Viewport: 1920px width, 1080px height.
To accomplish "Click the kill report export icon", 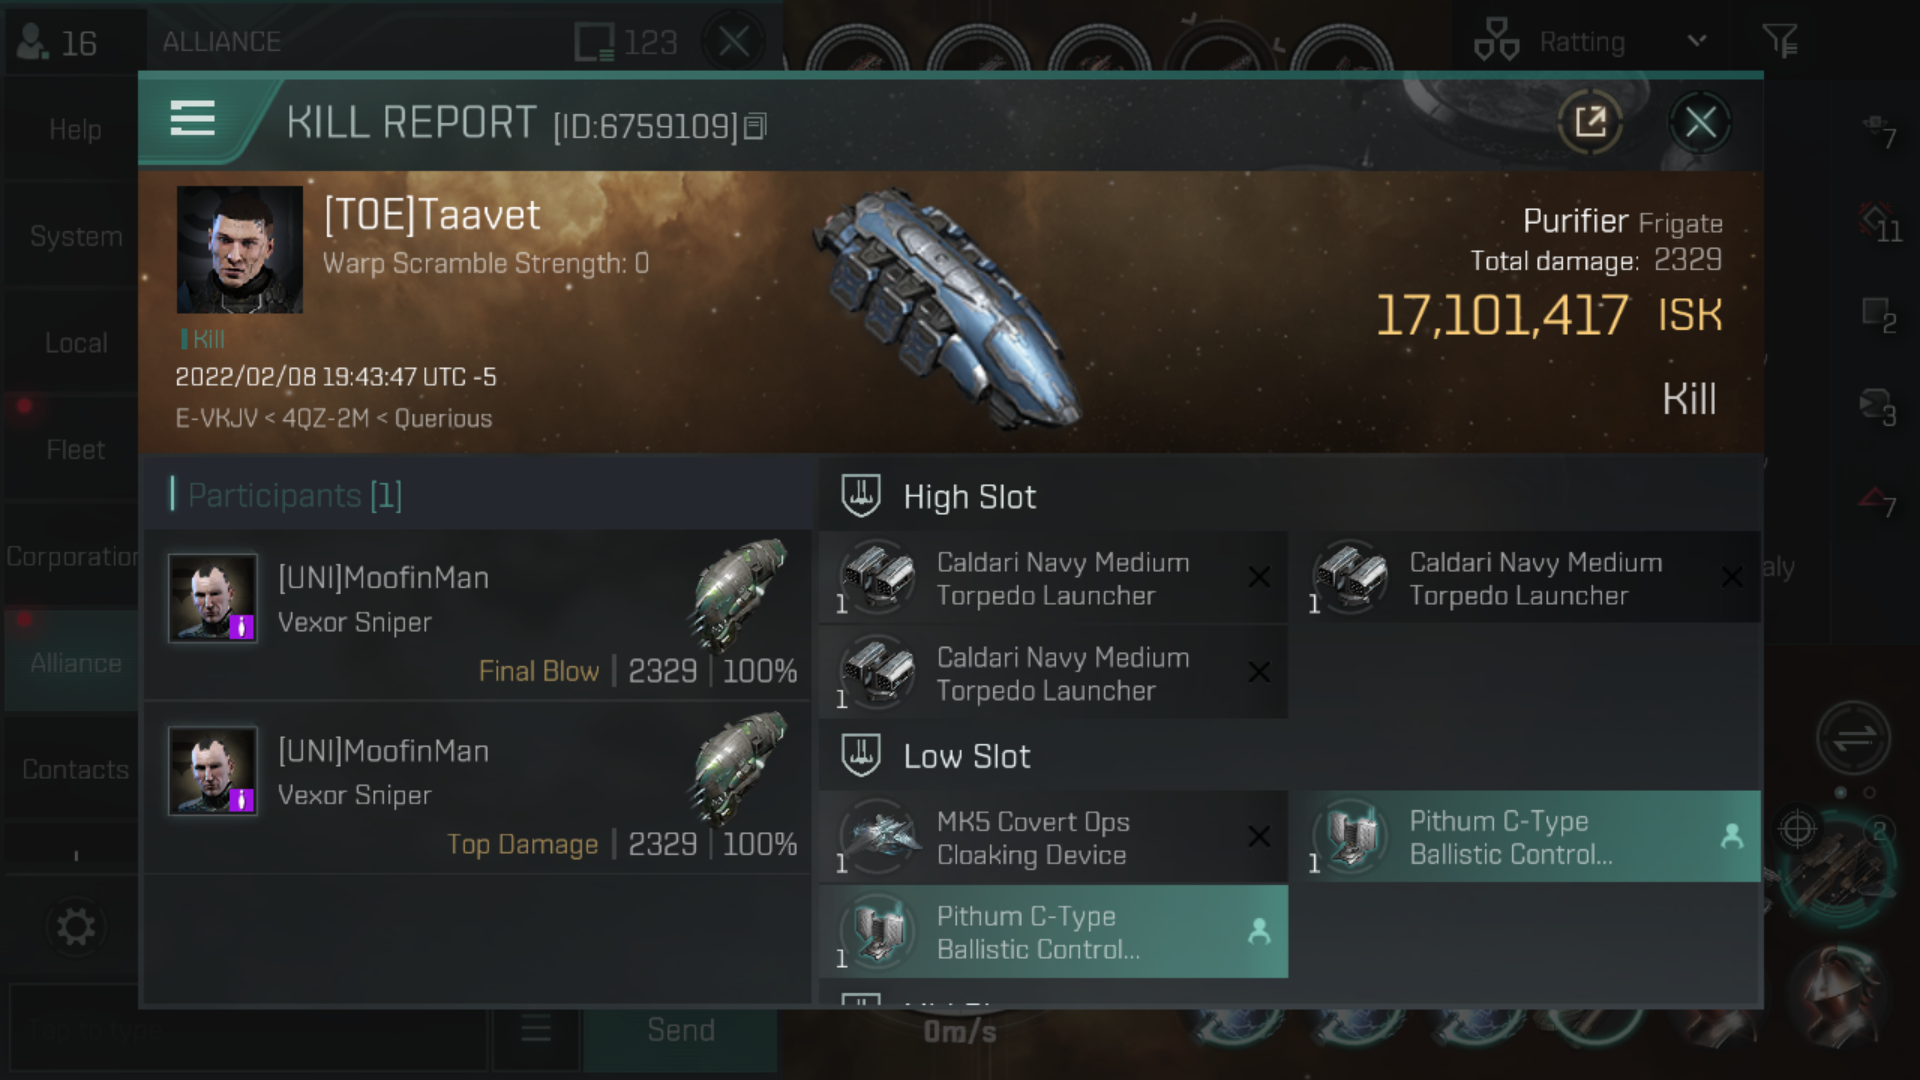I will point(1590,121).
